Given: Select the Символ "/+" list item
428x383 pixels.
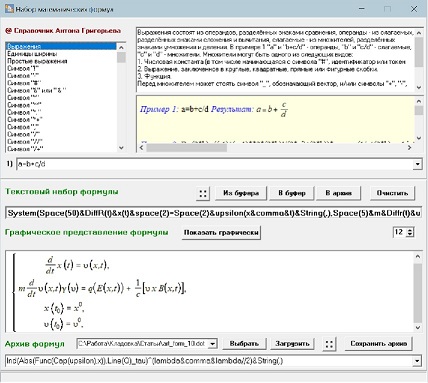Looking at the screenshot, I should click(61, 149).
